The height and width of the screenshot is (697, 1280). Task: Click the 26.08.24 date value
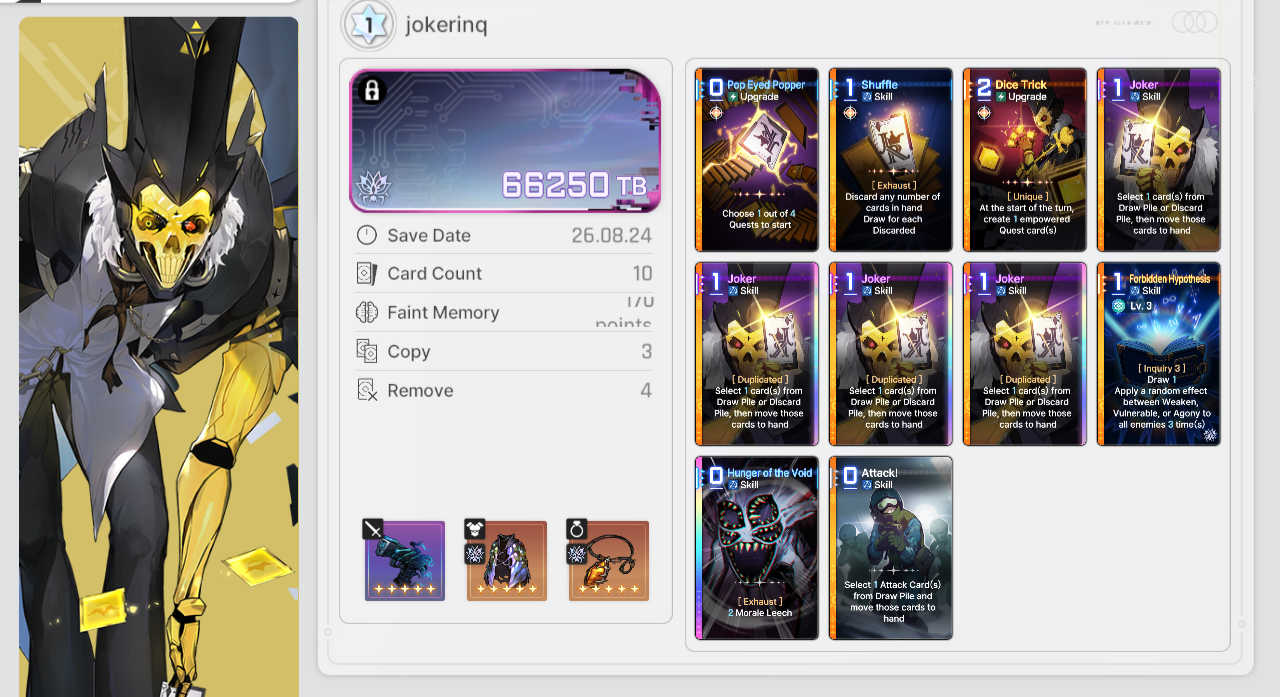pos(612,235)
